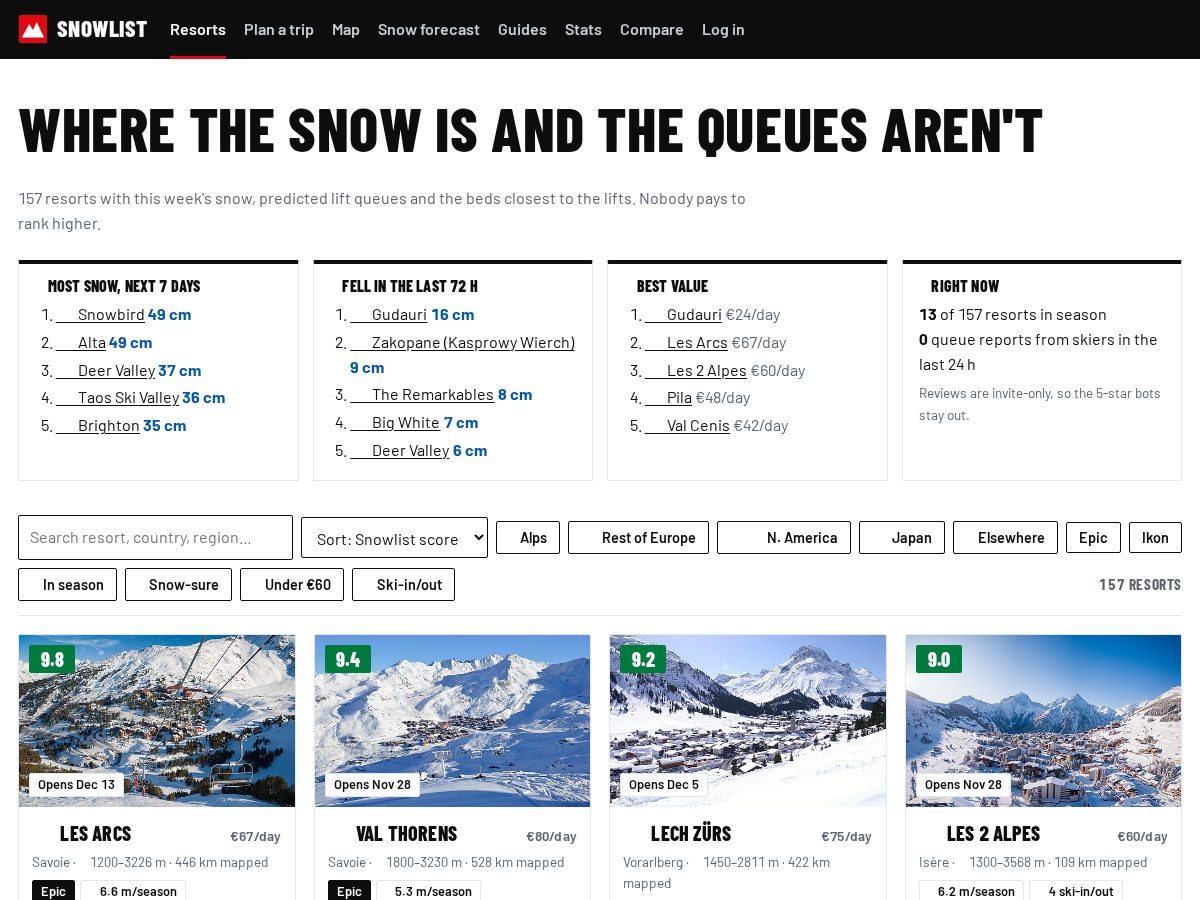
Task: Click the 9.8 score badge
Action: [x=52, y=659]
